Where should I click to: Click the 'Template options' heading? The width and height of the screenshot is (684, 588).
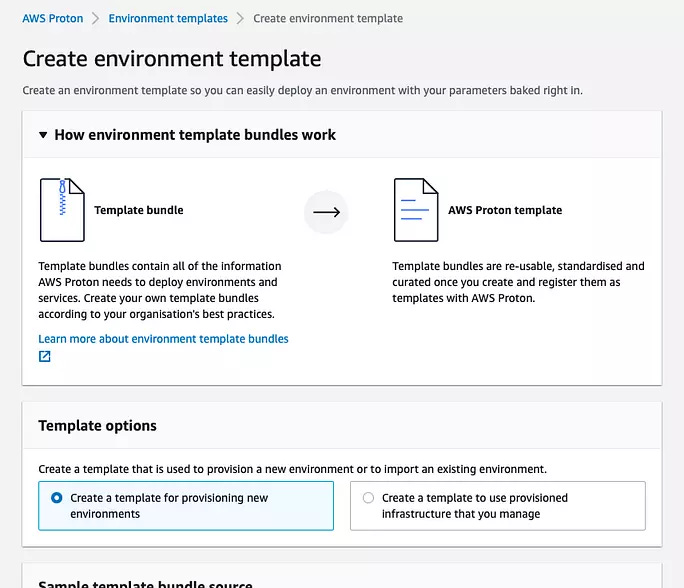(x=97, y=426)
